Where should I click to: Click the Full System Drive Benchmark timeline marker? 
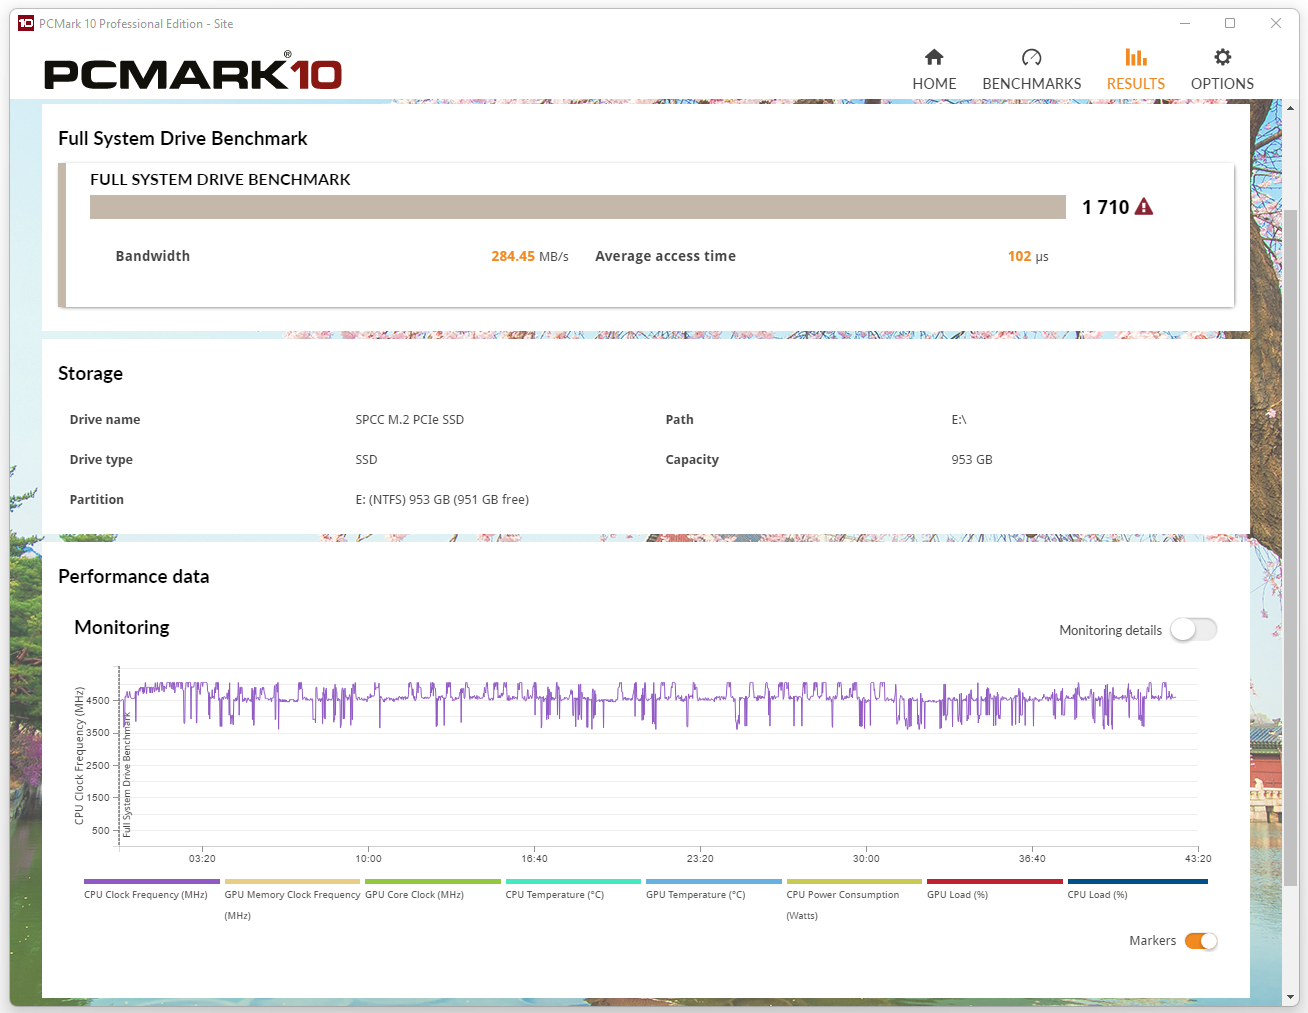(x=127, y=774)
